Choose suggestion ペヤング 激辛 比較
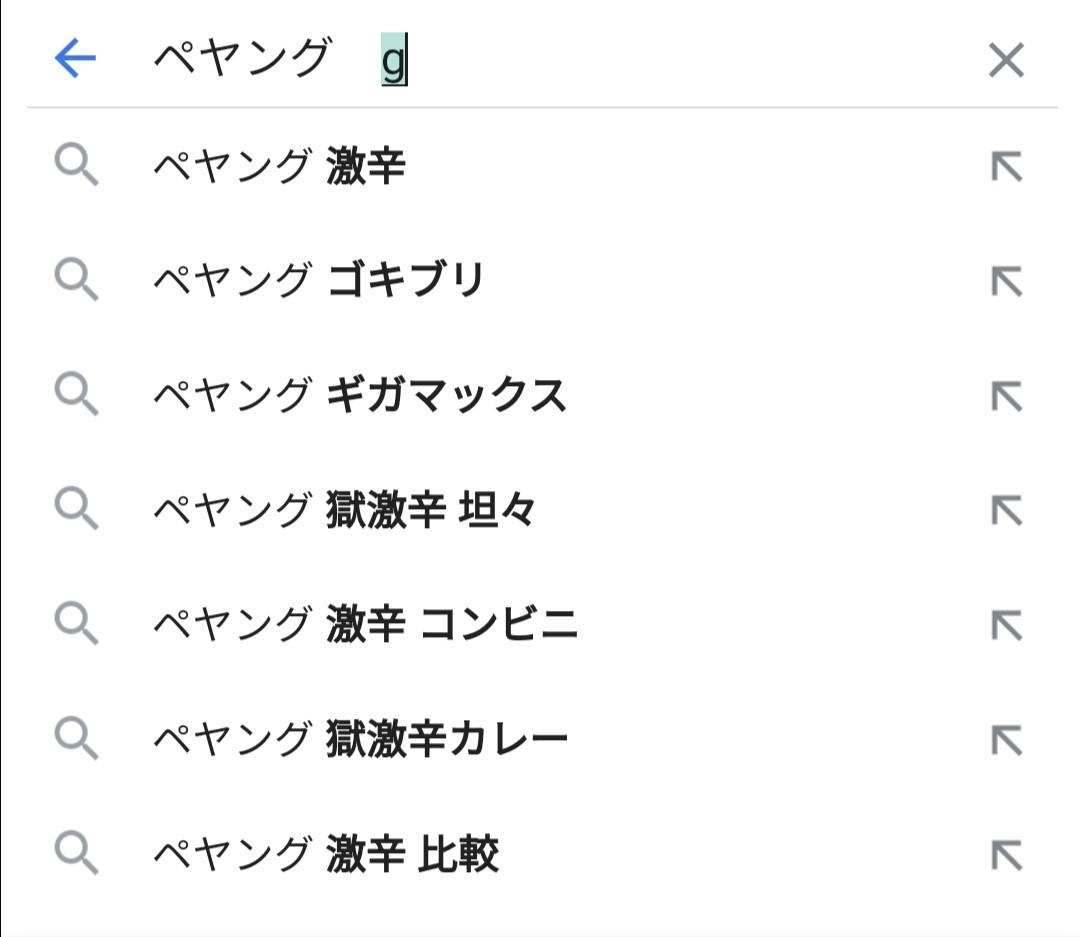 point(326,855)
